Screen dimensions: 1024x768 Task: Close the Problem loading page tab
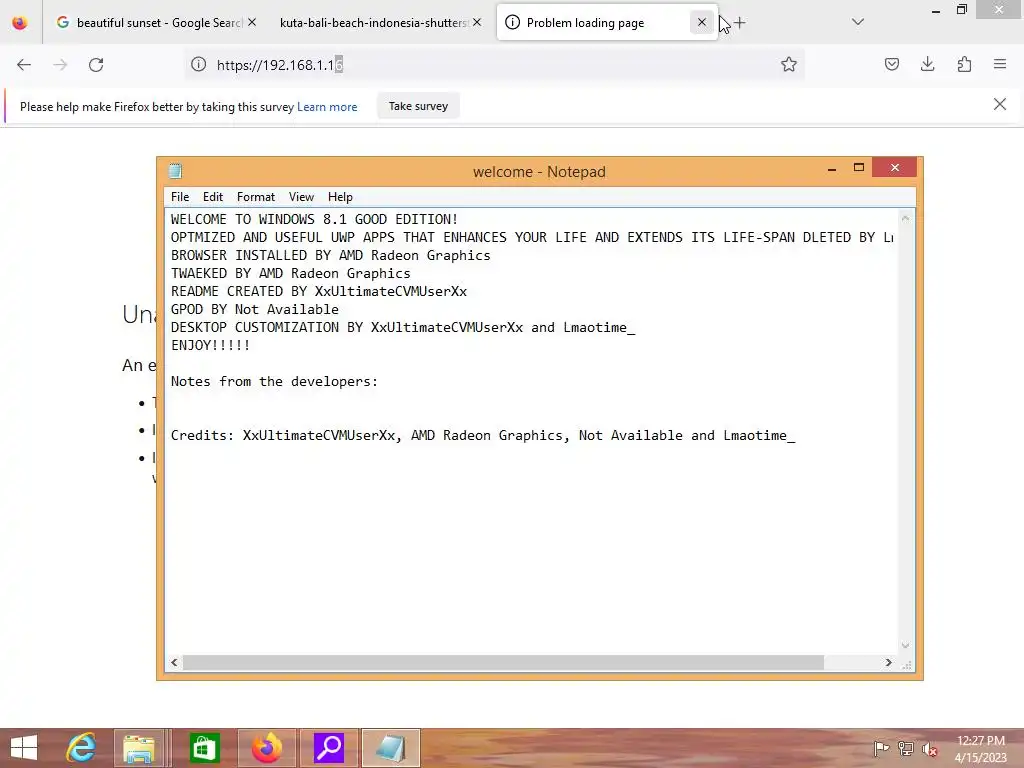[x=702, y=23]
